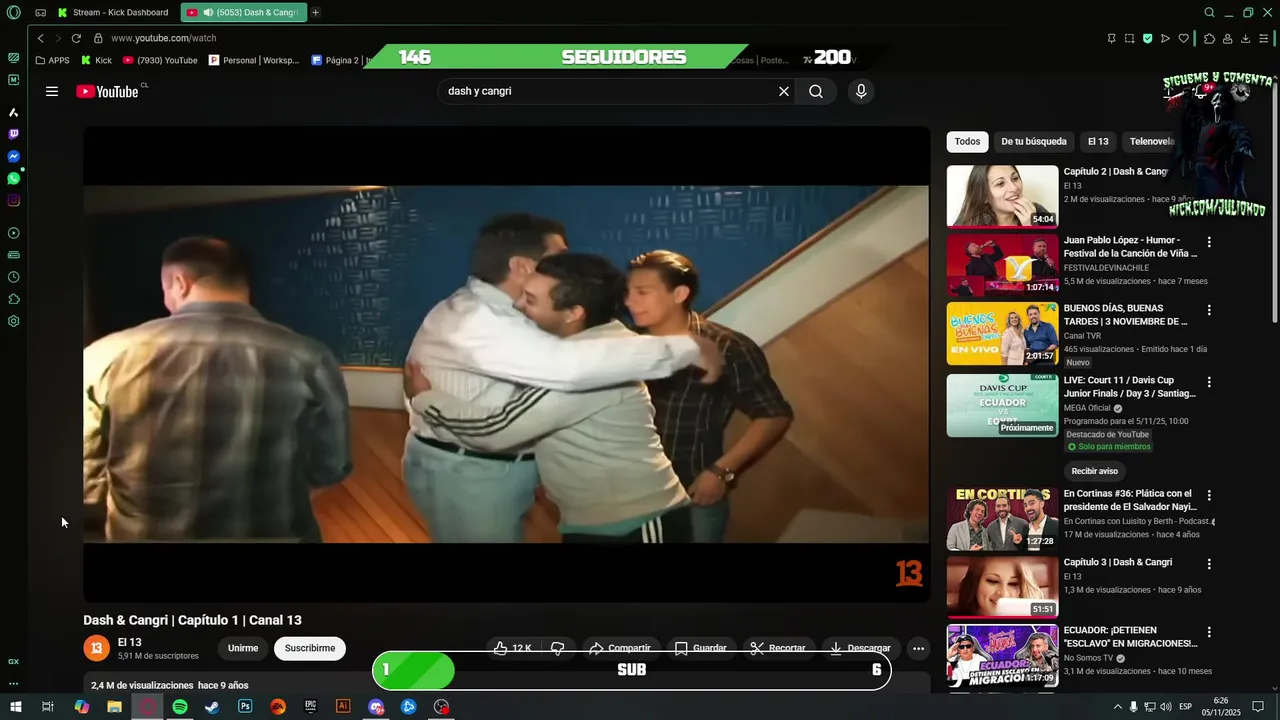Image resolution: width=1280 pixels, height=720 pixels.
Task: Take a snapshot with the toolbar capture icon
Action: (1129, 38)
